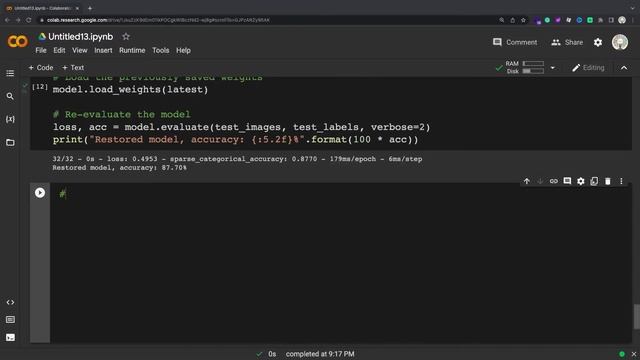Image resolution: width=640 pixels, height=360 pixels.
Task: Open the variables inspector panel
Action: click(x=10, y=119)
